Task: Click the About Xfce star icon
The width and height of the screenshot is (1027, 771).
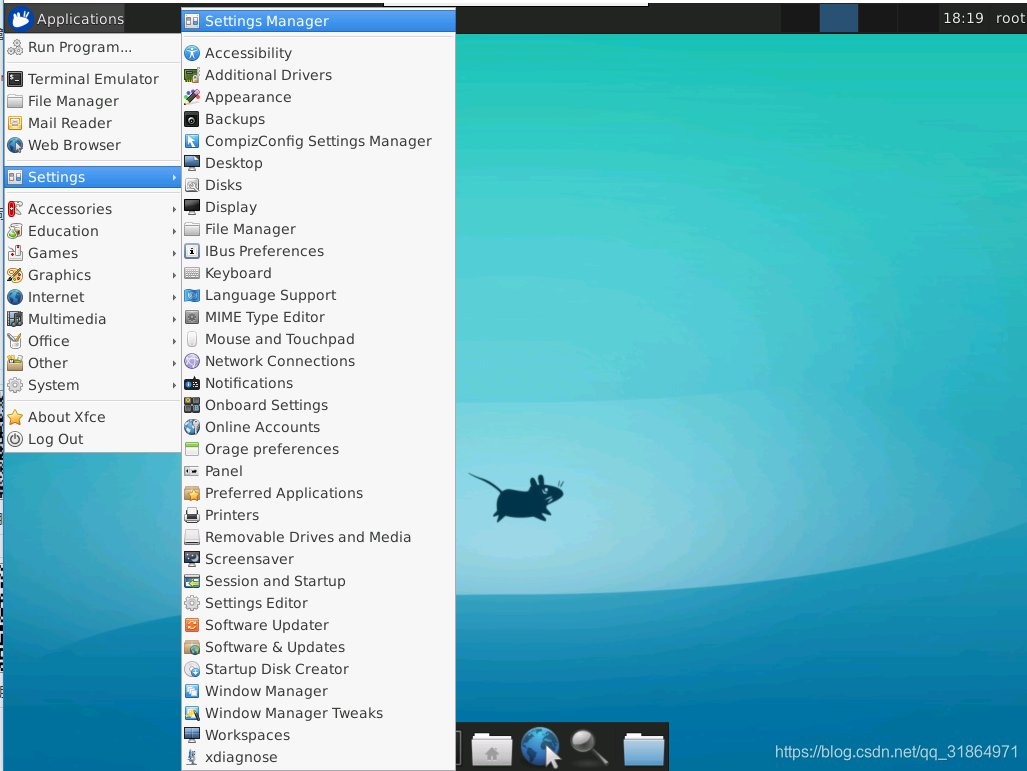Action: [x=15, y=417]
